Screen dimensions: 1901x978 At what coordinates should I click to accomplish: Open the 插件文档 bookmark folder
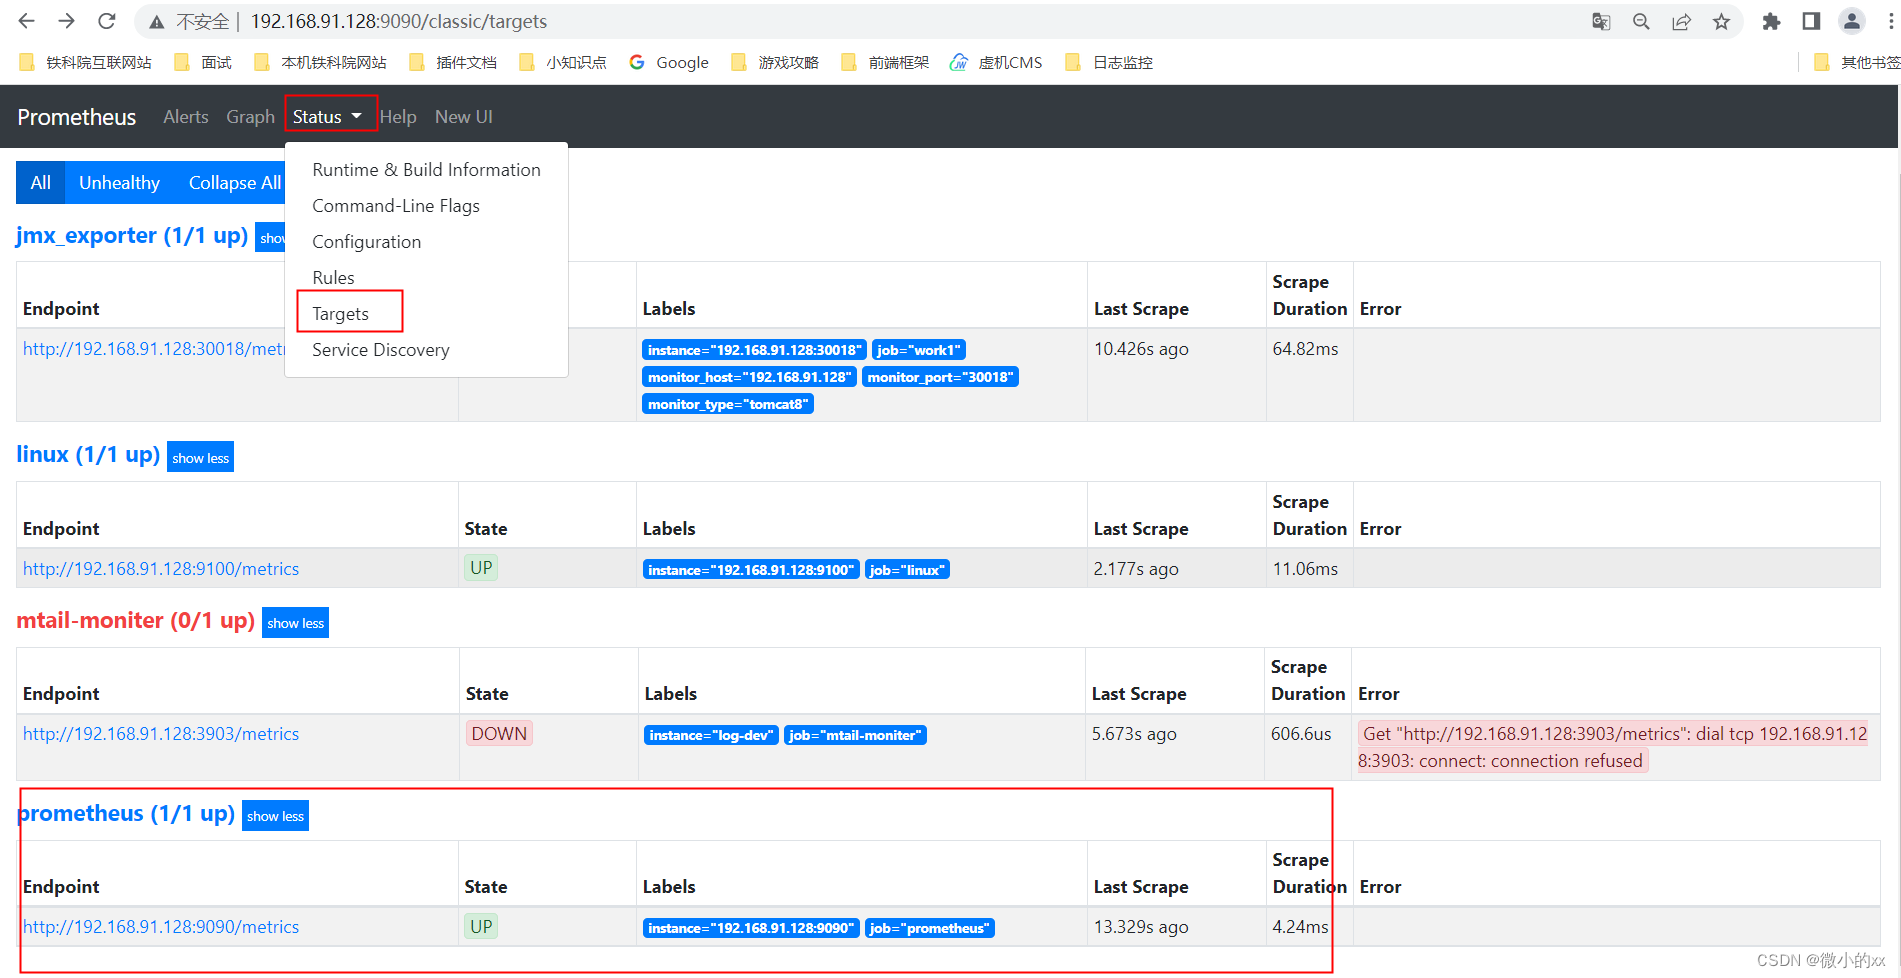(x=453, y=62)
